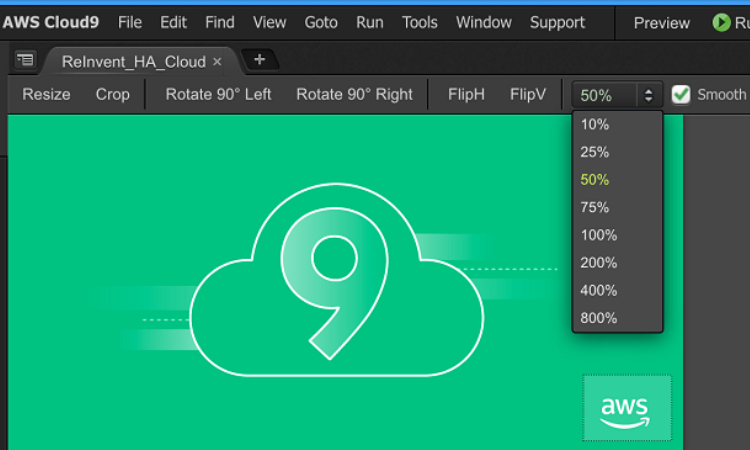Select the highlighted 50% zoom option
The height and width of the screenshot is (450, 750).
pyautogui.click(x=617, y=180)
